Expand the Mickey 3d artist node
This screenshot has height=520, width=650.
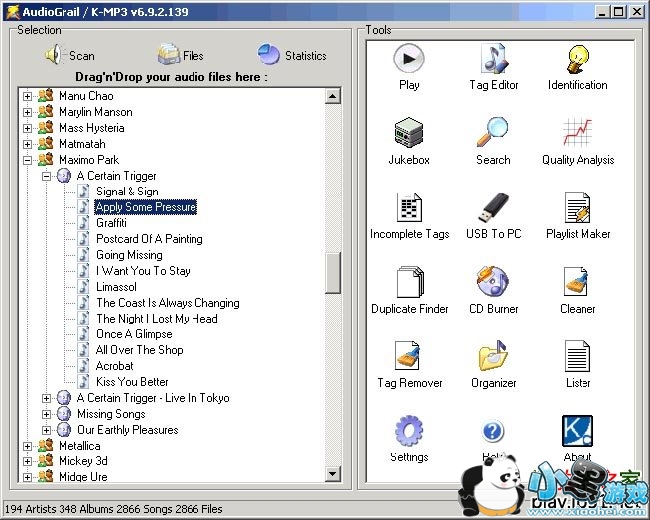click(27, 461)
